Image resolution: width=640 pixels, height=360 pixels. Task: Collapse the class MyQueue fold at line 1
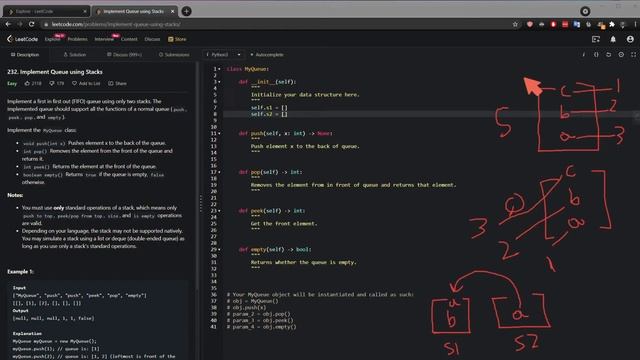pyautogui.click(x=219, y=69)
